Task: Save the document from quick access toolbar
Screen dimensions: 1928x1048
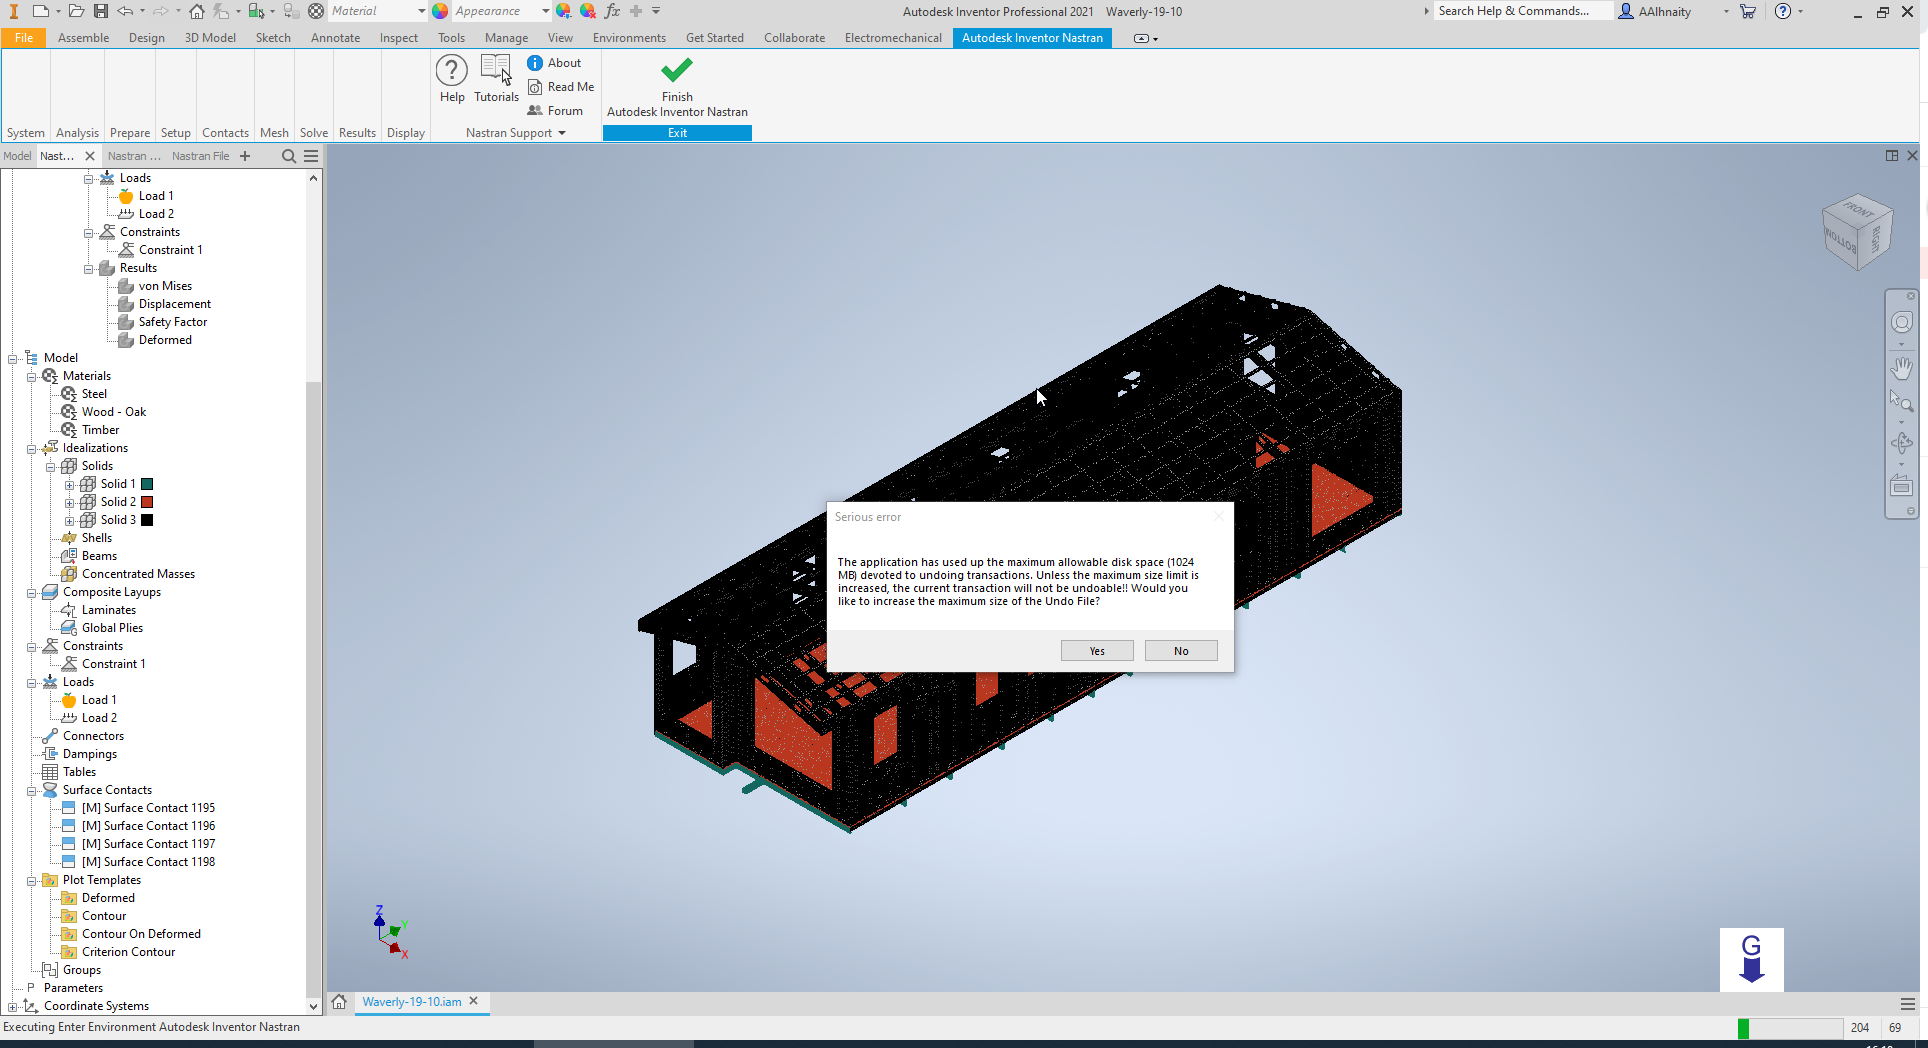Action: click(101, 11)
